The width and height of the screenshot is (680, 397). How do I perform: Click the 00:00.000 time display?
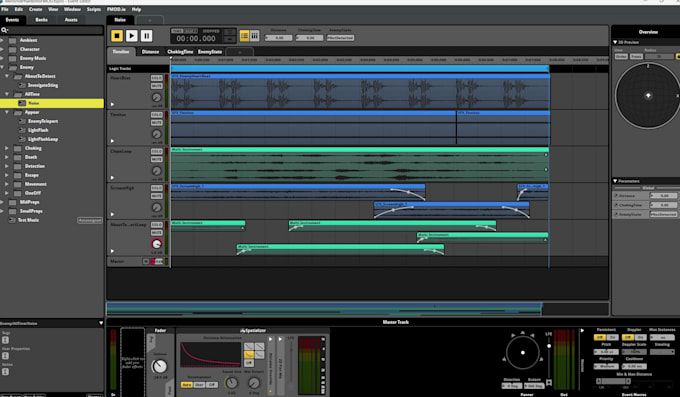tap(196, 39)
